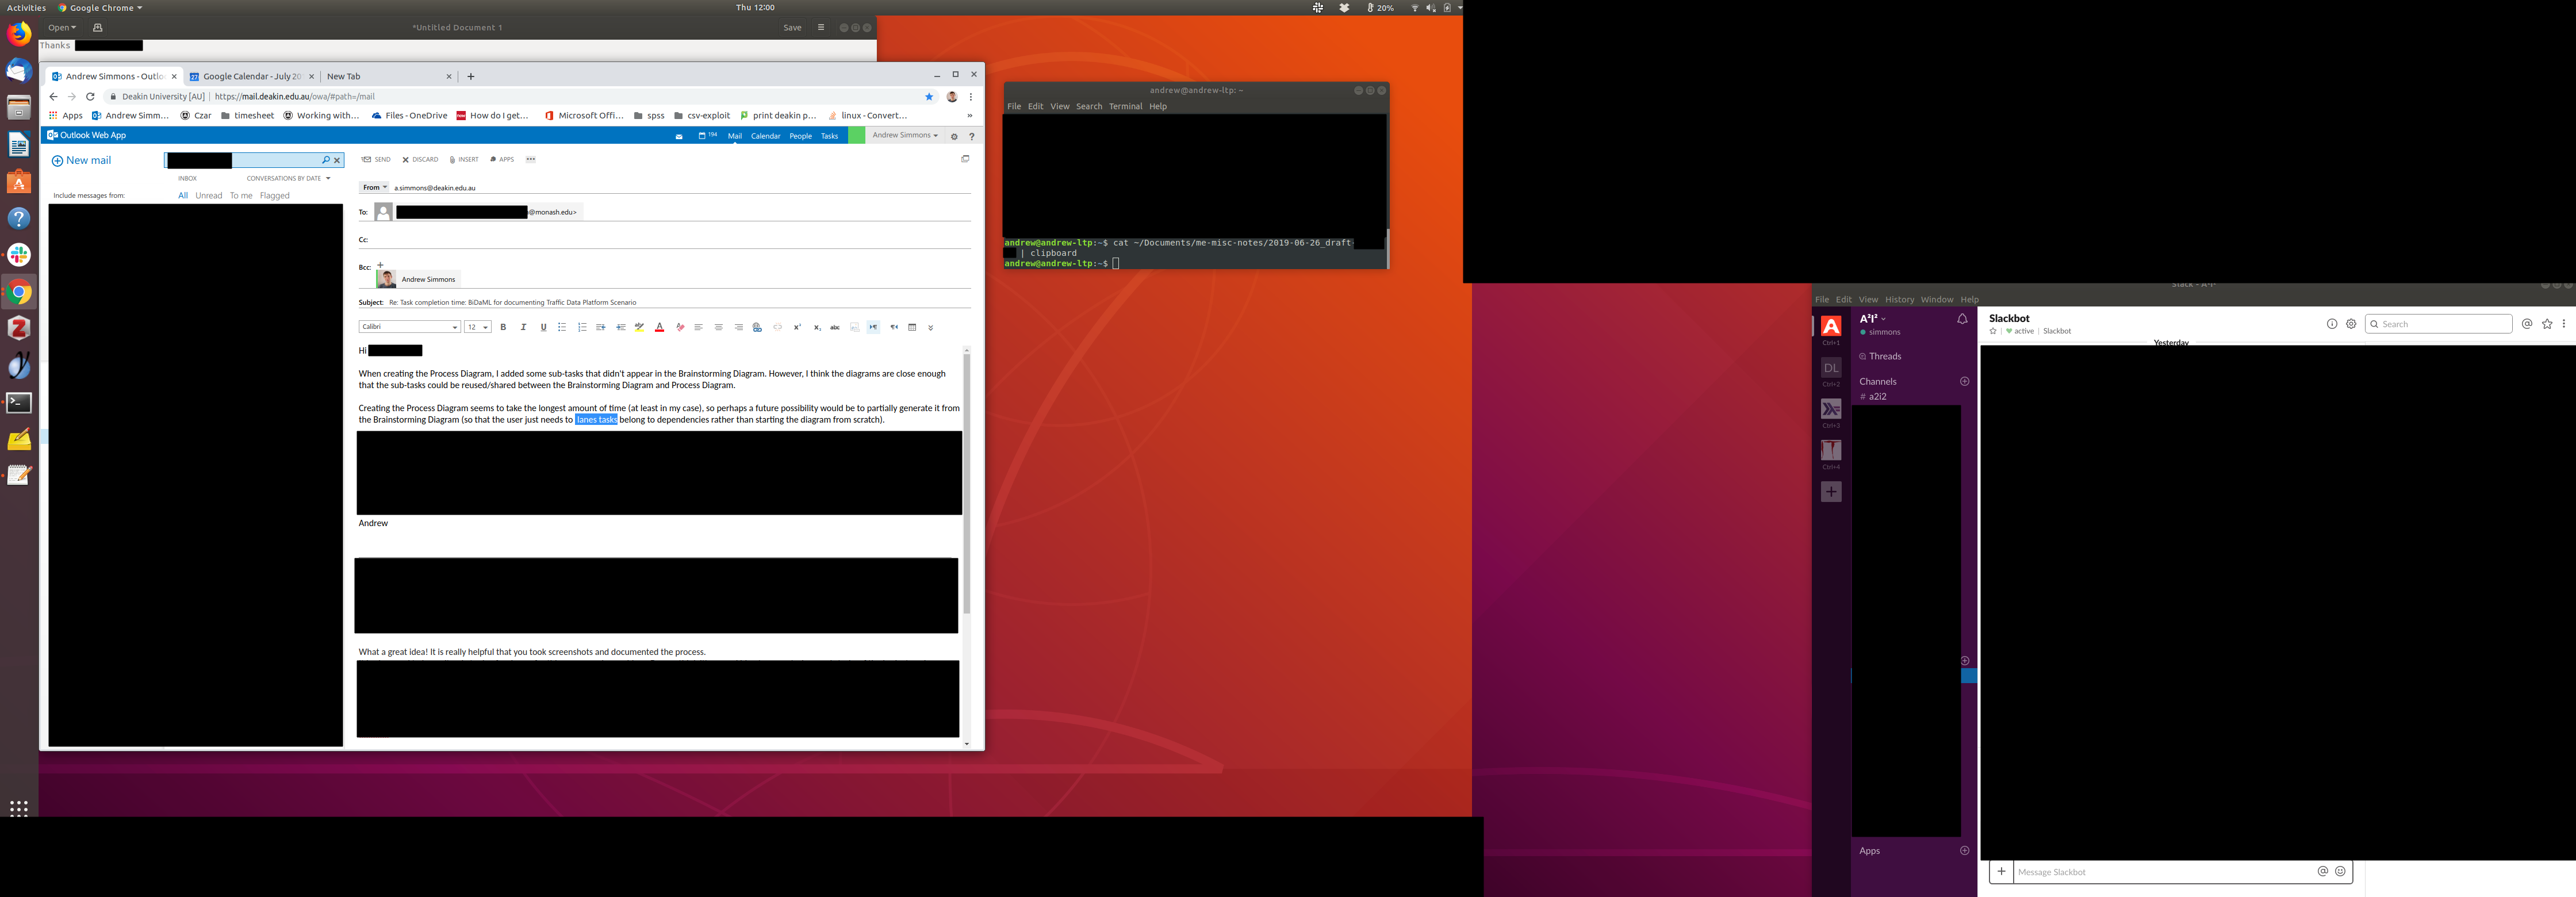The image size is (2576, 897).
Task: Open the Terminal menu in terminal
Action: (1125, 106)
